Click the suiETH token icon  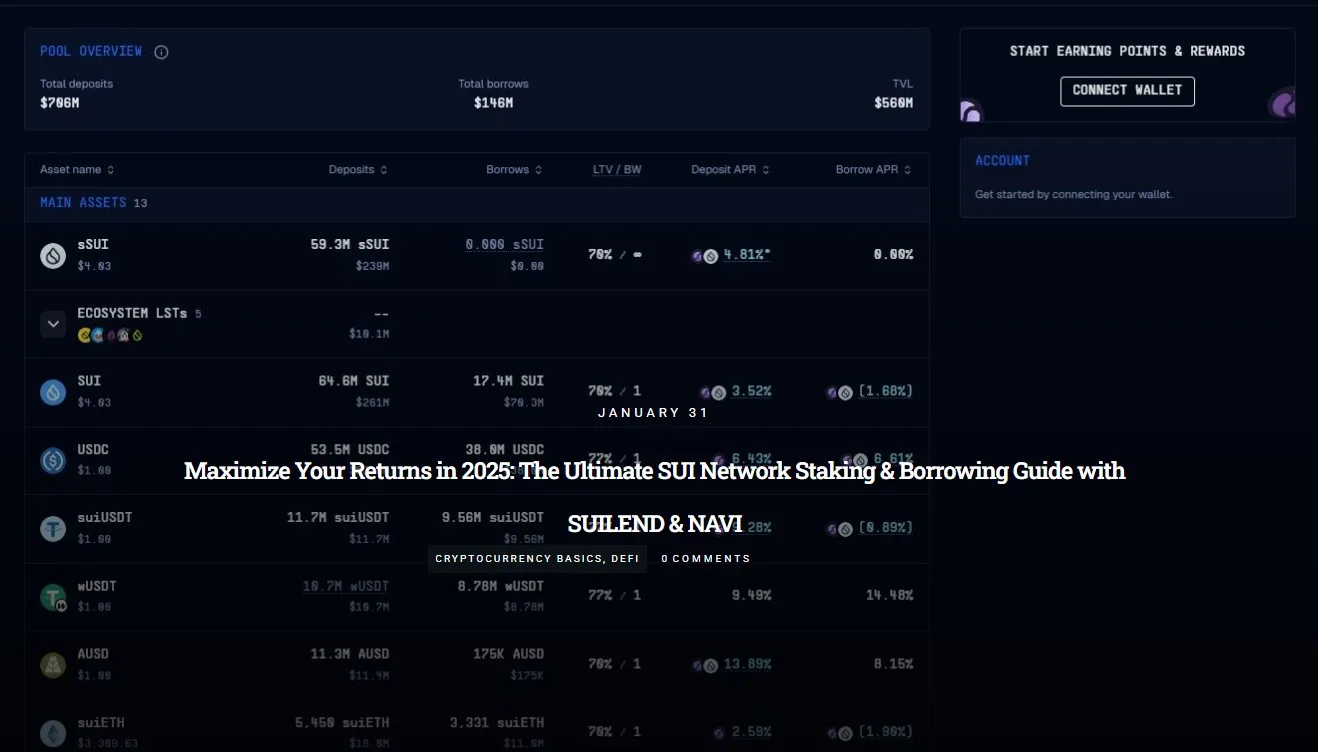[52, 732]
